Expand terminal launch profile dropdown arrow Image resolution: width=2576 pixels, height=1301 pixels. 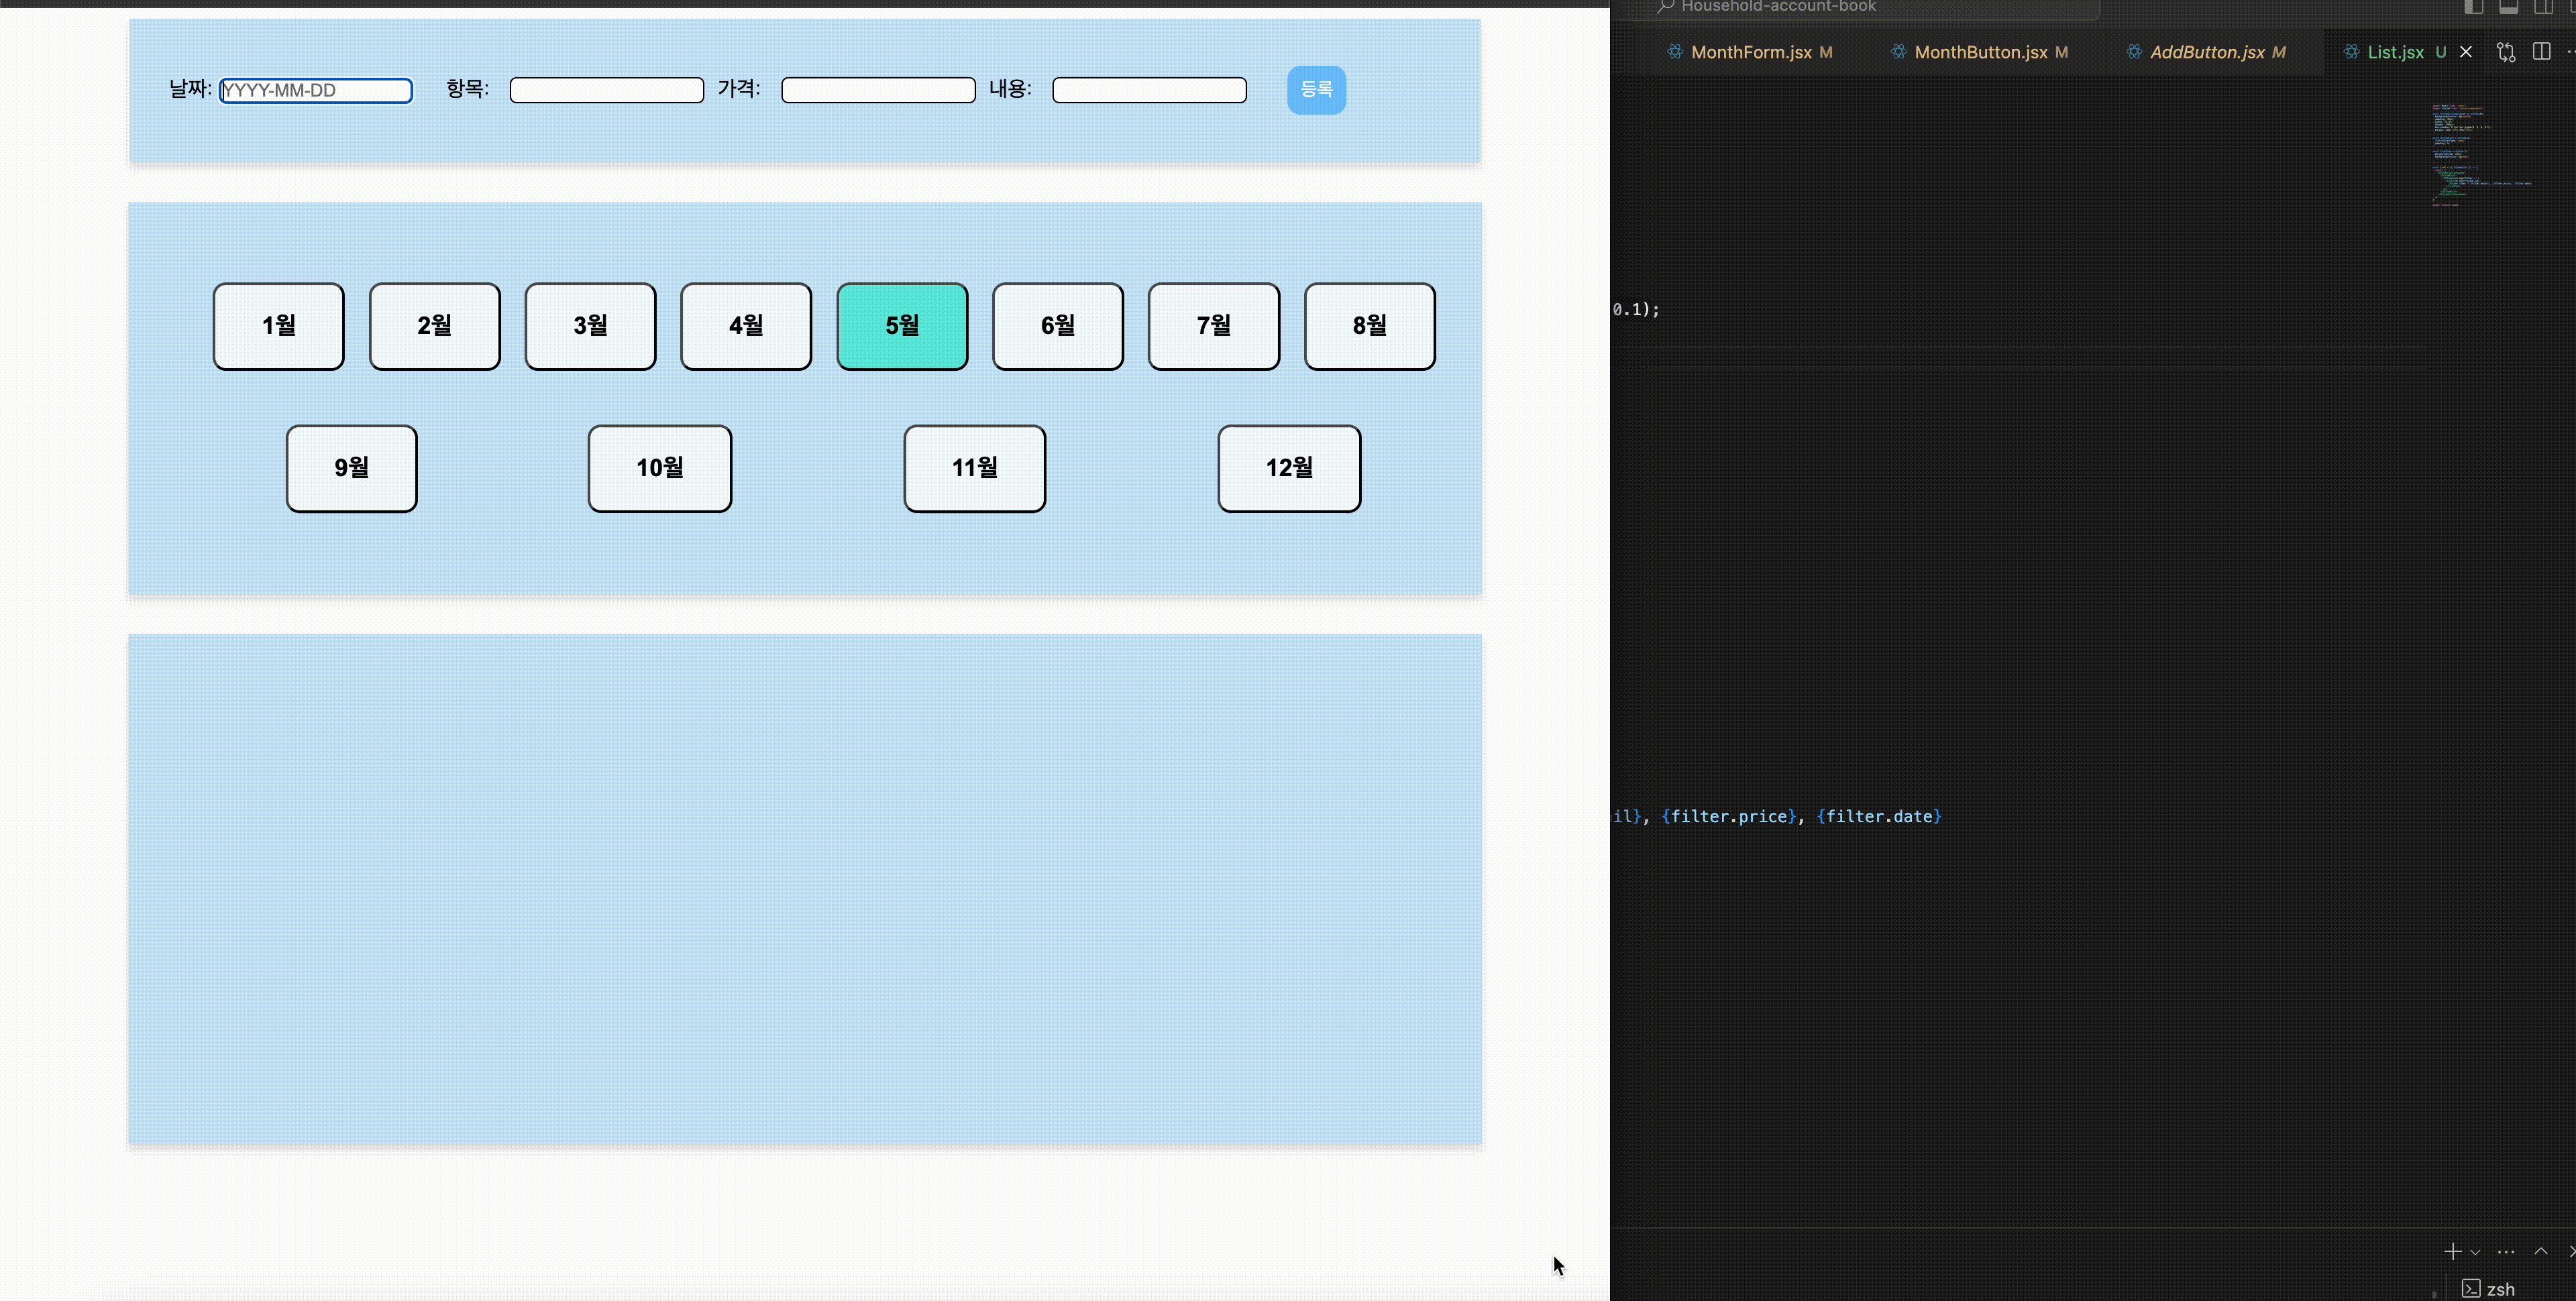coord(2475,1252)
